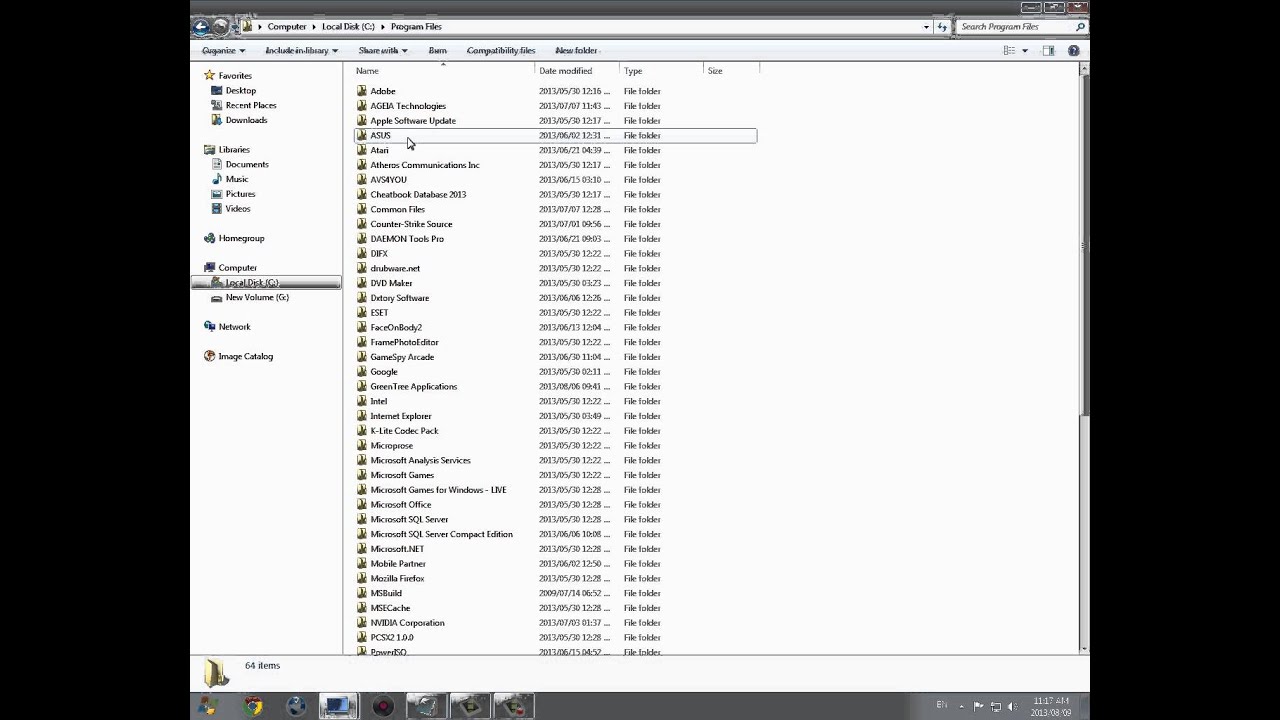The height and width of the screenshot is (720, 1280).
Task: Open the address bar history dropdown arrow
Action: pos(926,27)
